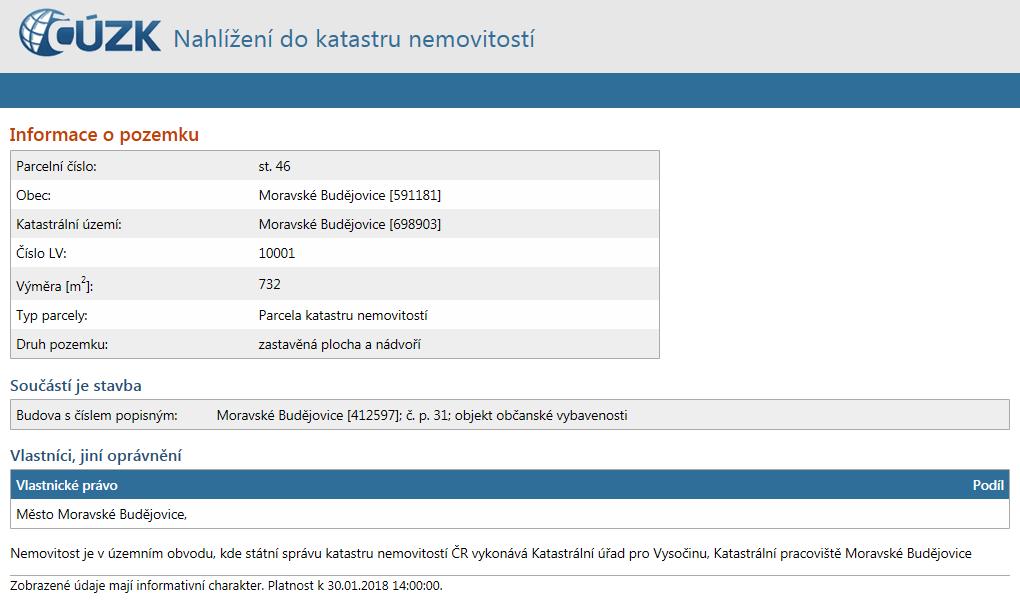Click the Vlastníci, jiní oprávnění heading
Screen dimensions: 1020x606
(x=96, y=456)
